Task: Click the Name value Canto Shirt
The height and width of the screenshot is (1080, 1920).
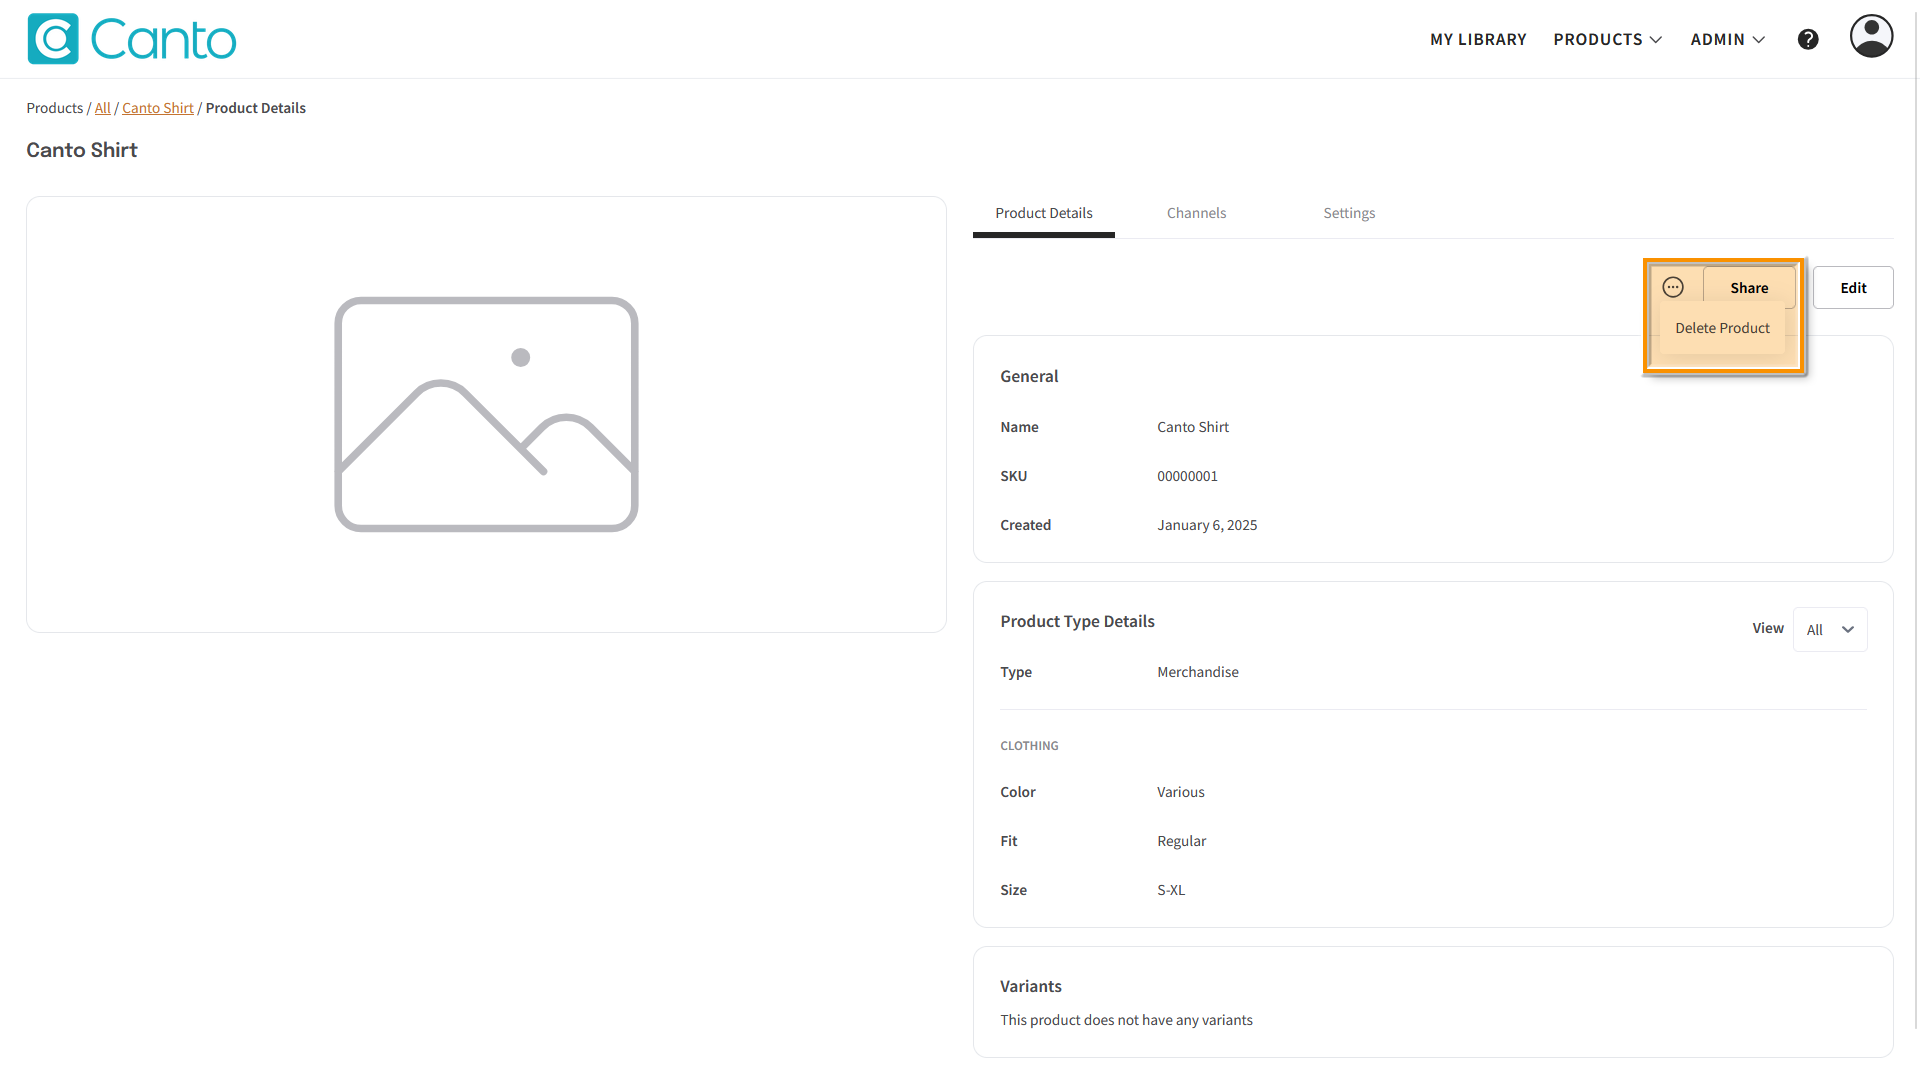Action: click(1193, 427)
